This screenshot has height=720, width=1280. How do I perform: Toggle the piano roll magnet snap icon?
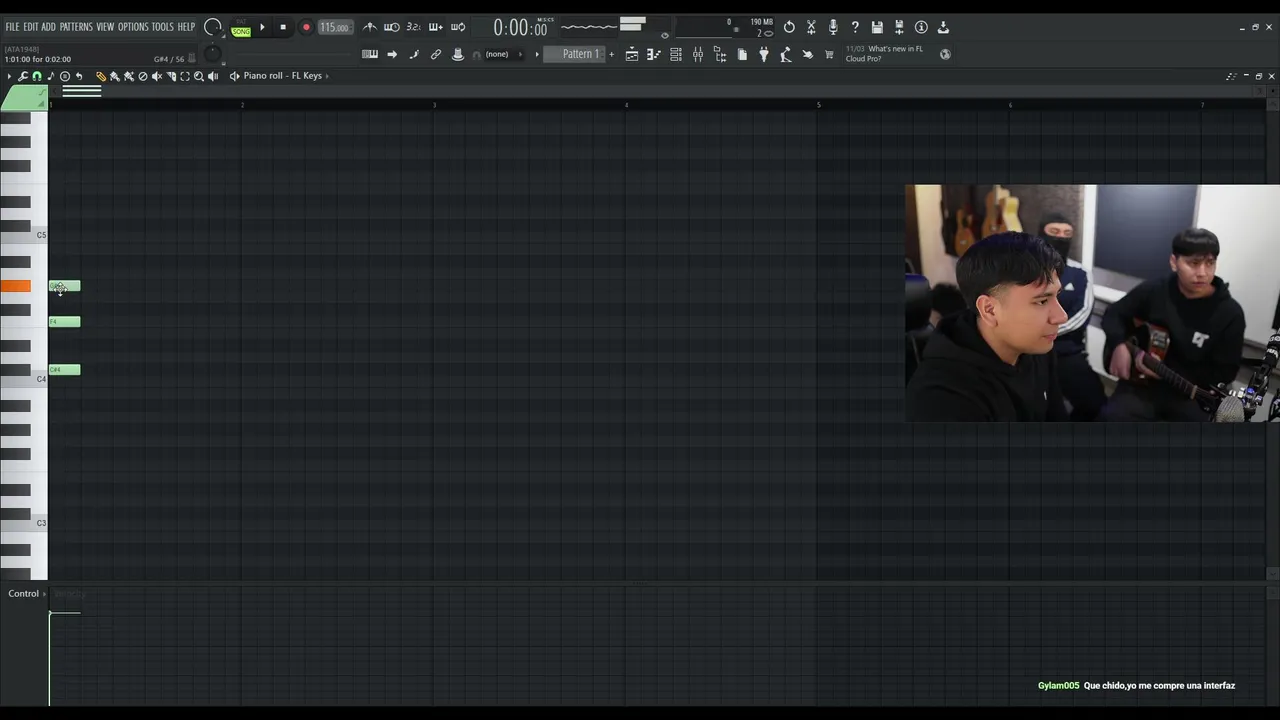[37, 76]
